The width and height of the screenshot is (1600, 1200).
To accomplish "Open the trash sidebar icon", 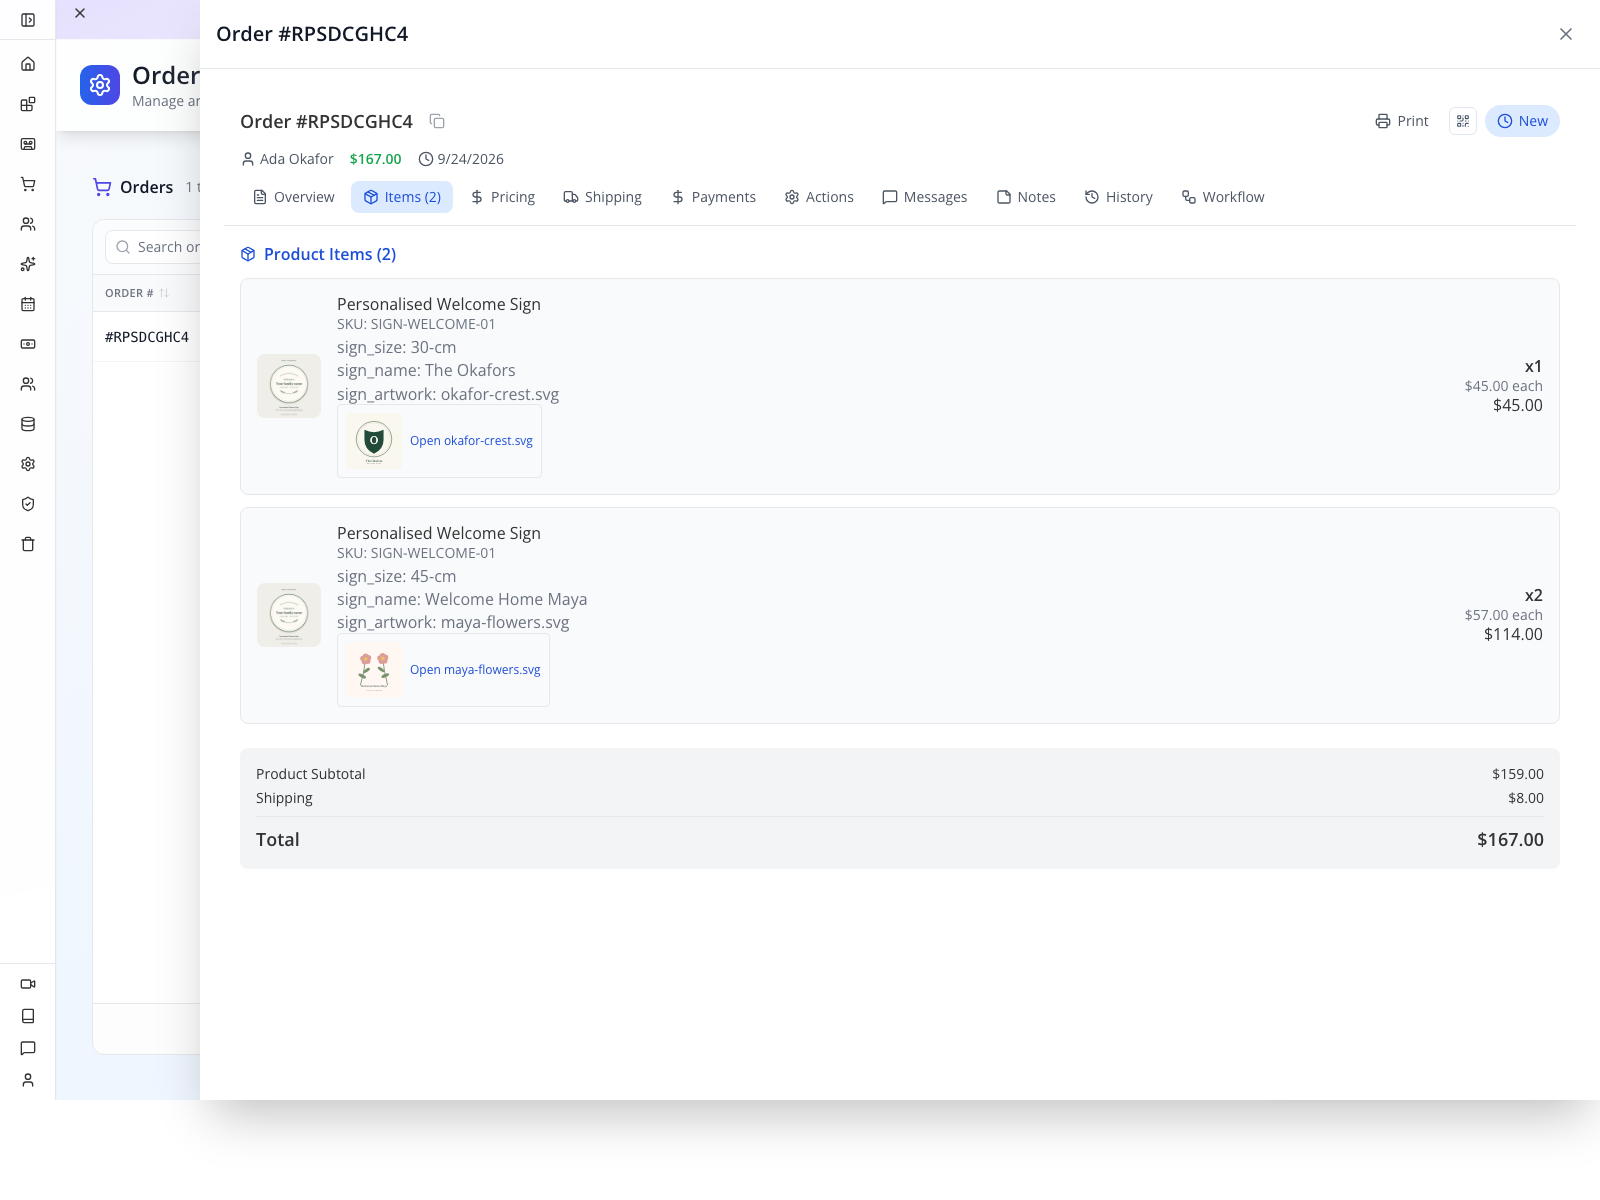I will (28, 544).
